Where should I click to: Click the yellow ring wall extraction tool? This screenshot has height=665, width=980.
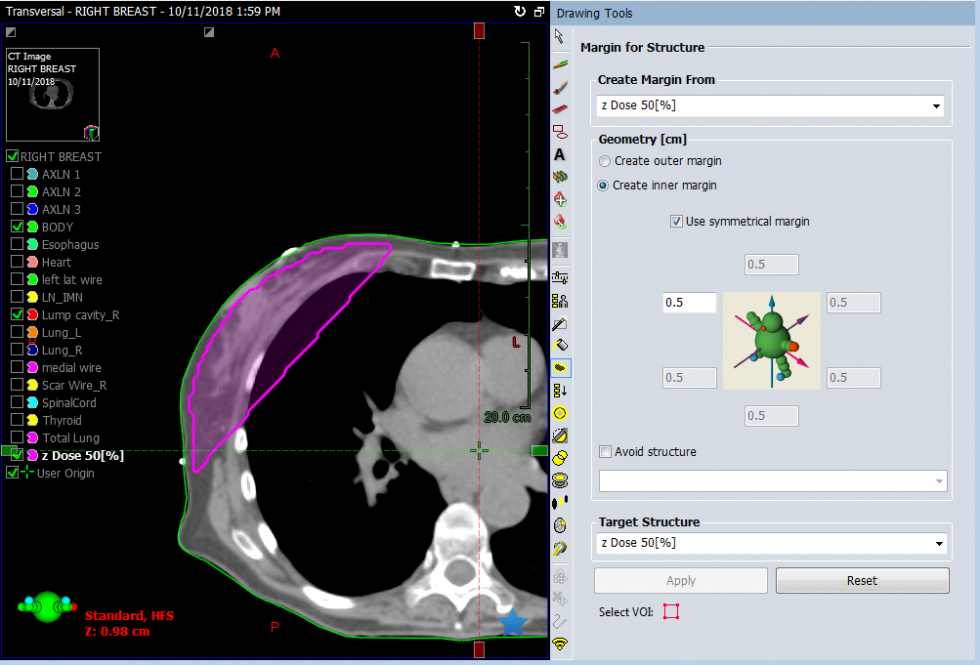pos(560,413)
